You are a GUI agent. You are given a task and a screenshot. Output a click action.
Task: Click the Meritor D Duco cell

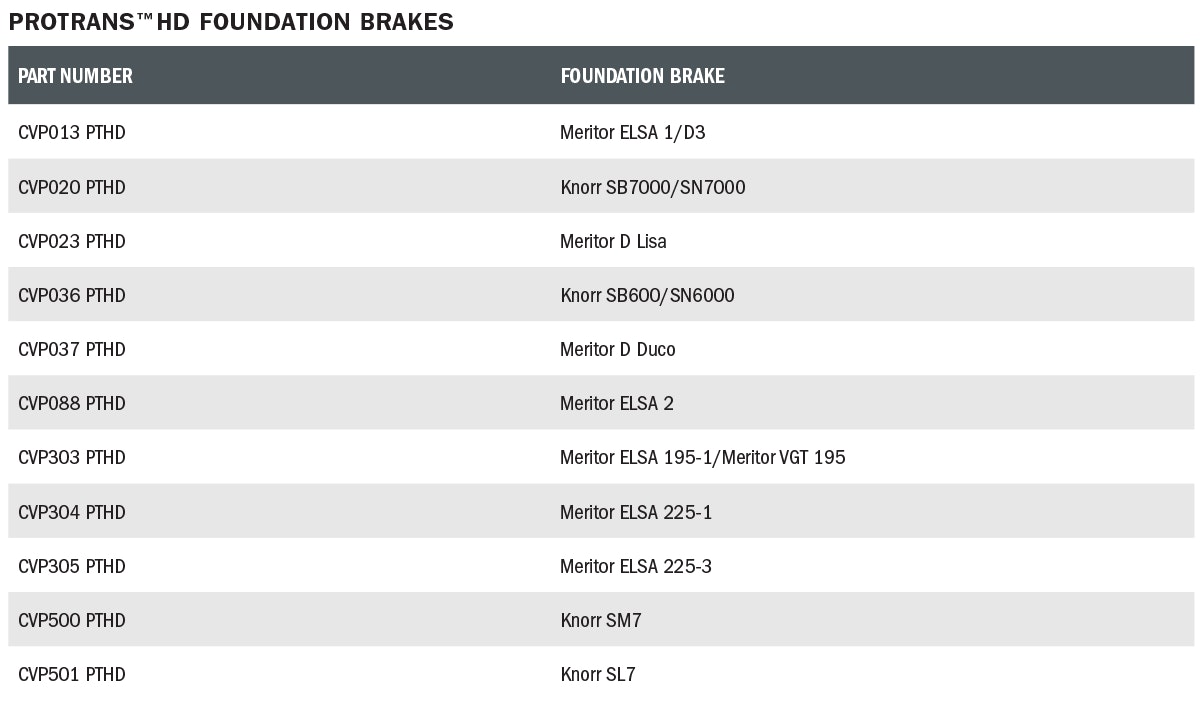pyautogui.click(x=617, y=349)
